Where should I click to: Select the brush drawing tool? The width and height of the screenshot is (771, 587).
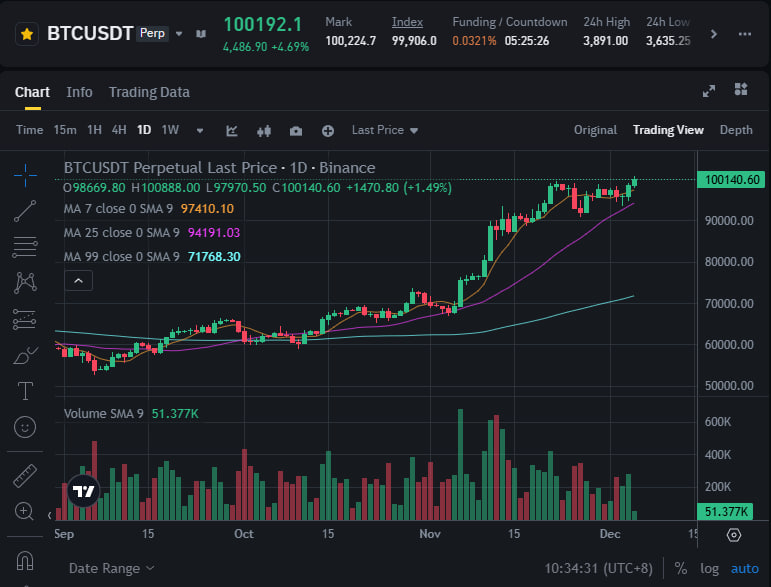(25, 355)
